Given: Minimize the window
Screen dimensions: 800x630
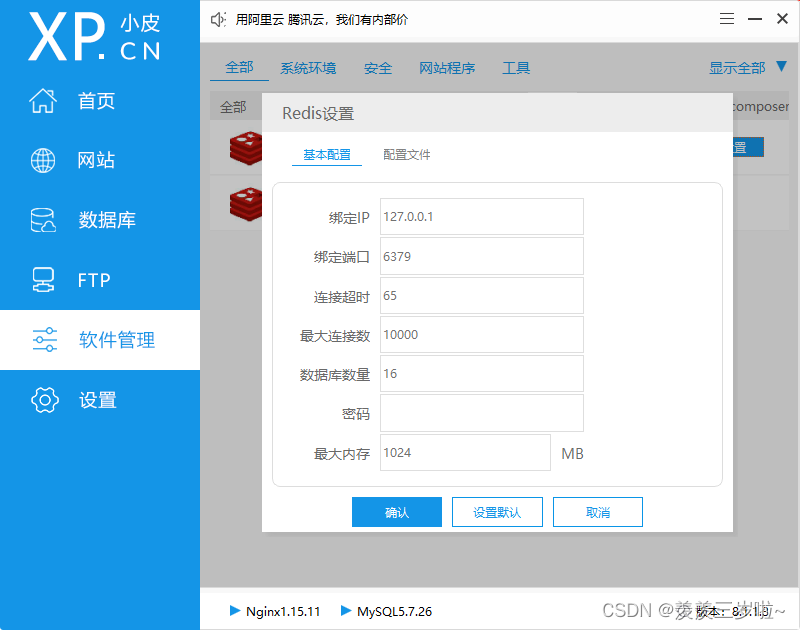Looking at the screenshot, I should pos(755,19).
